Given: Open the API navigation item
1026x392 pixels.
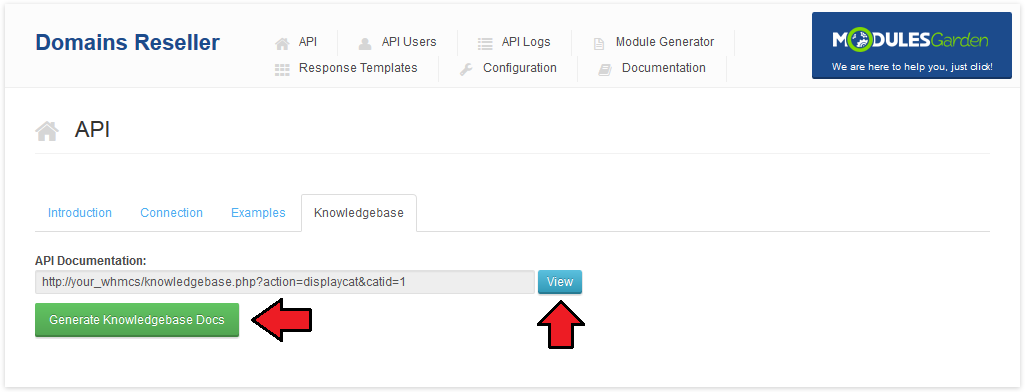Looking at the screenshot, I should tap(308, 42).
